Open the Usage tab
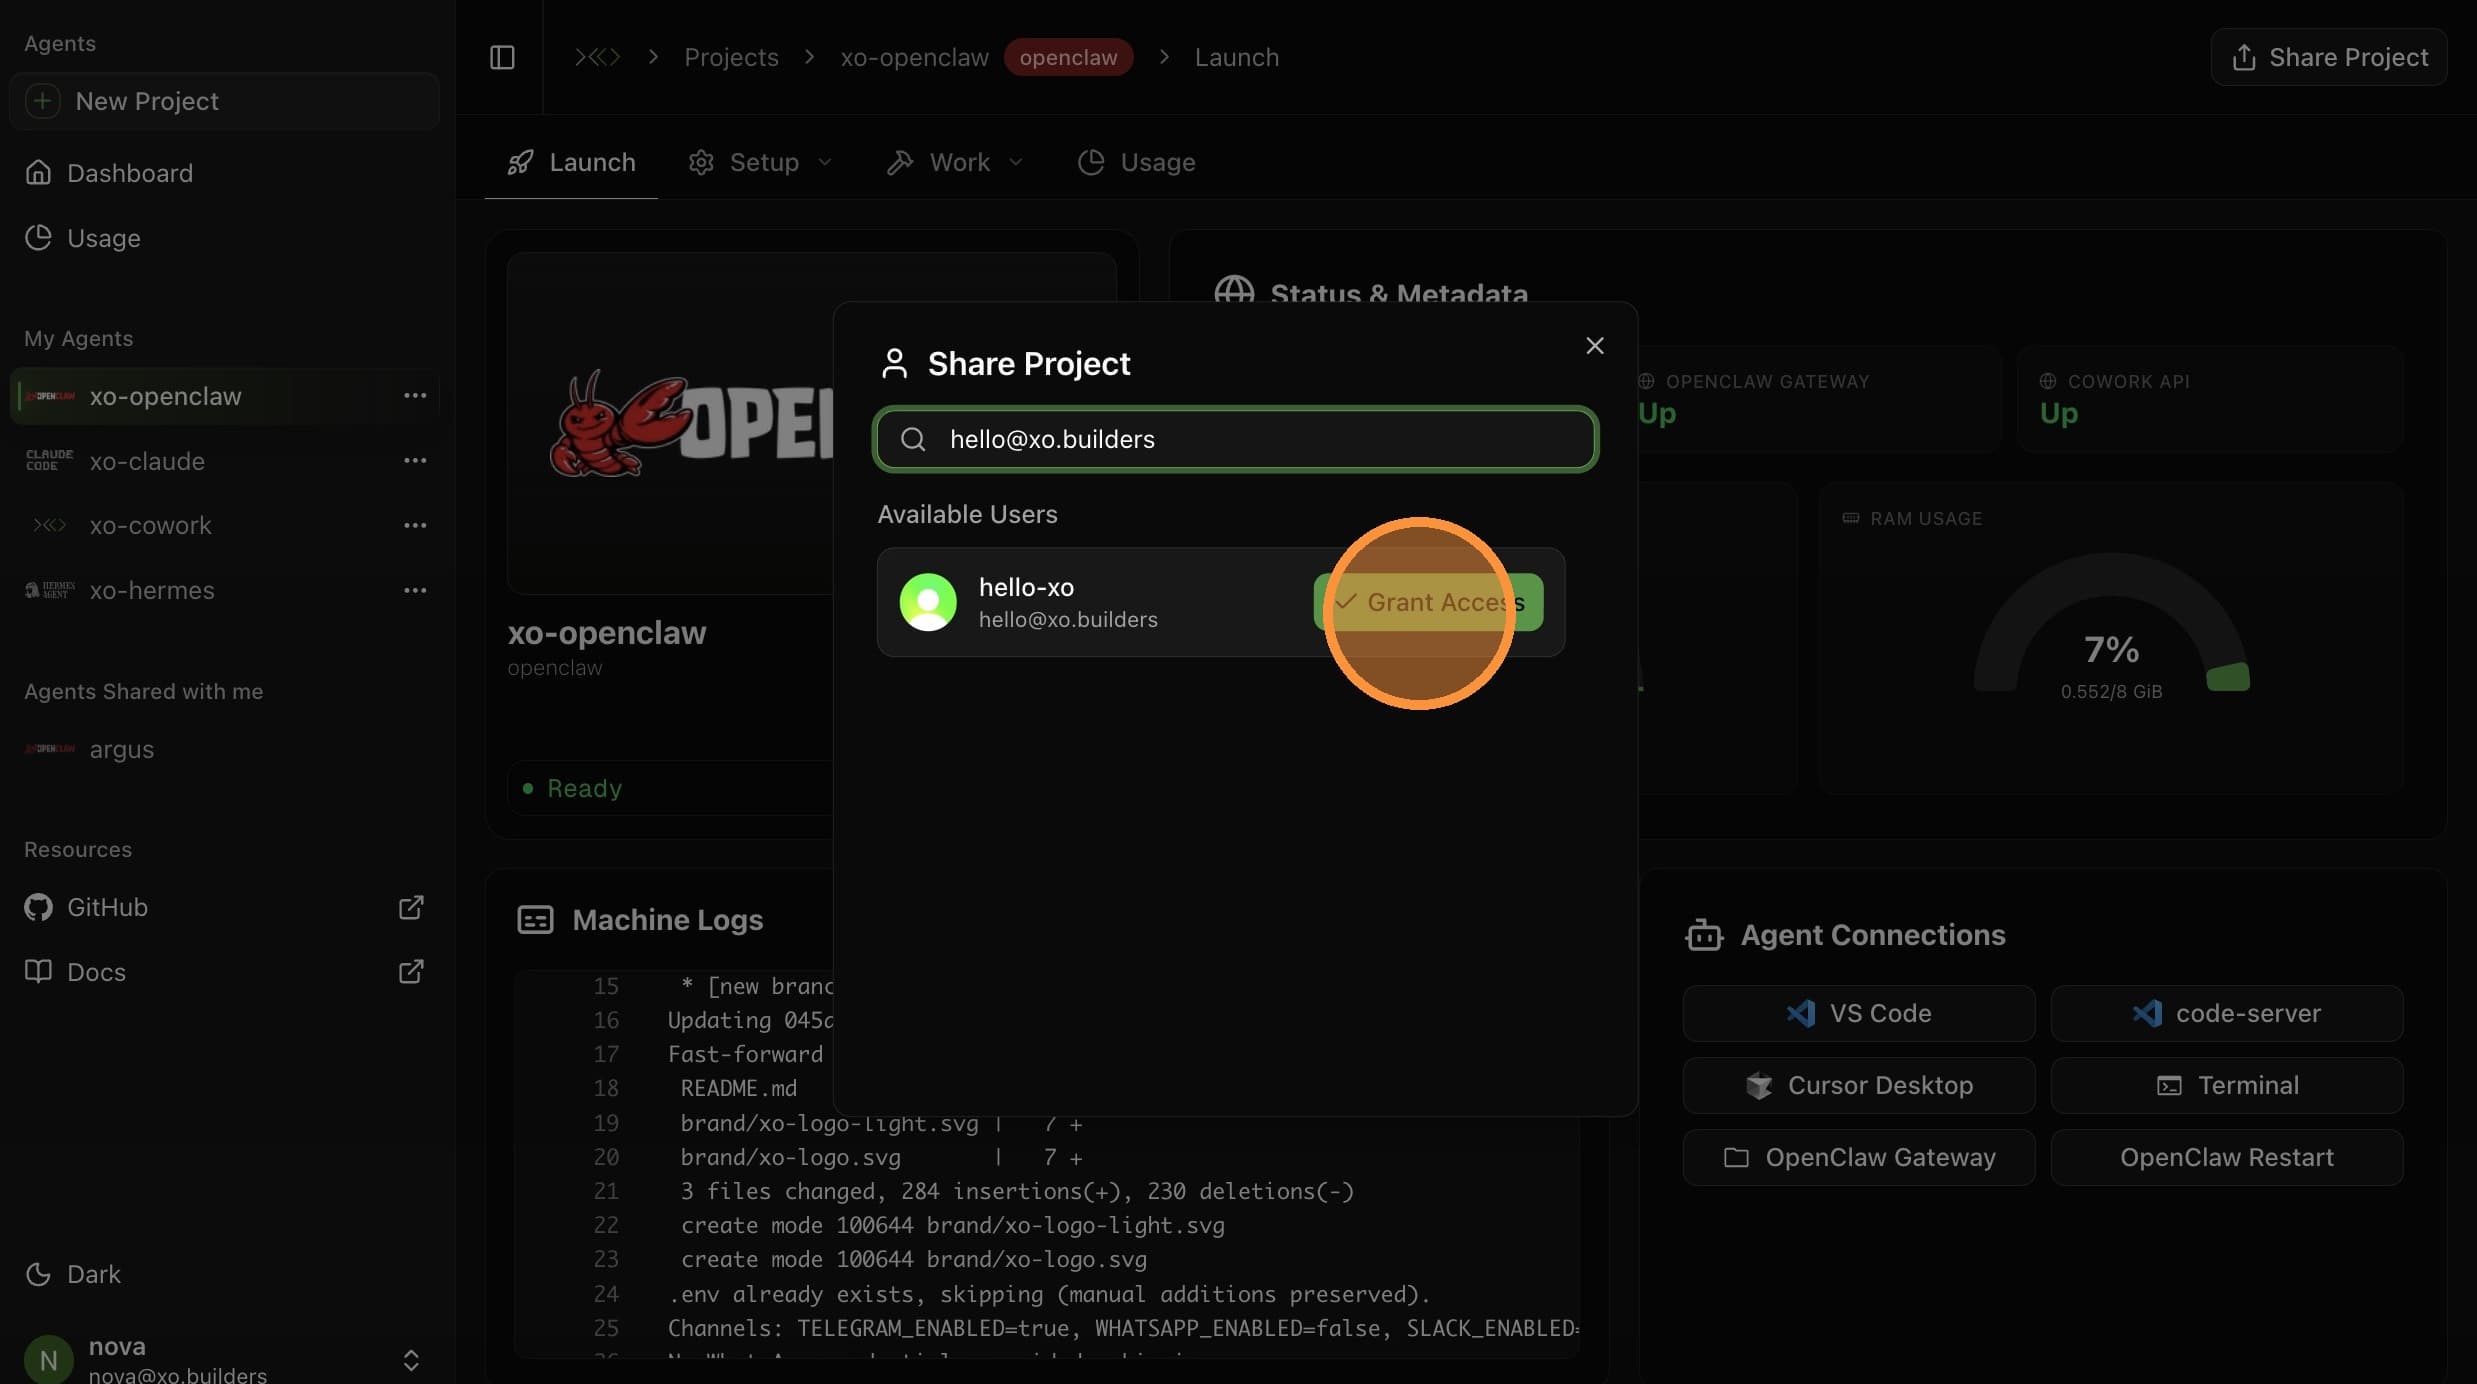The height and width of the screenshot is (1384, 2477). tap(1136, 162)
